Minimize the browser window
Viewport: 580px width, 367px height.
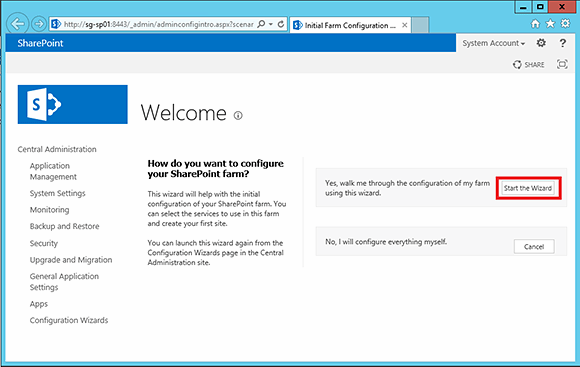523,7
